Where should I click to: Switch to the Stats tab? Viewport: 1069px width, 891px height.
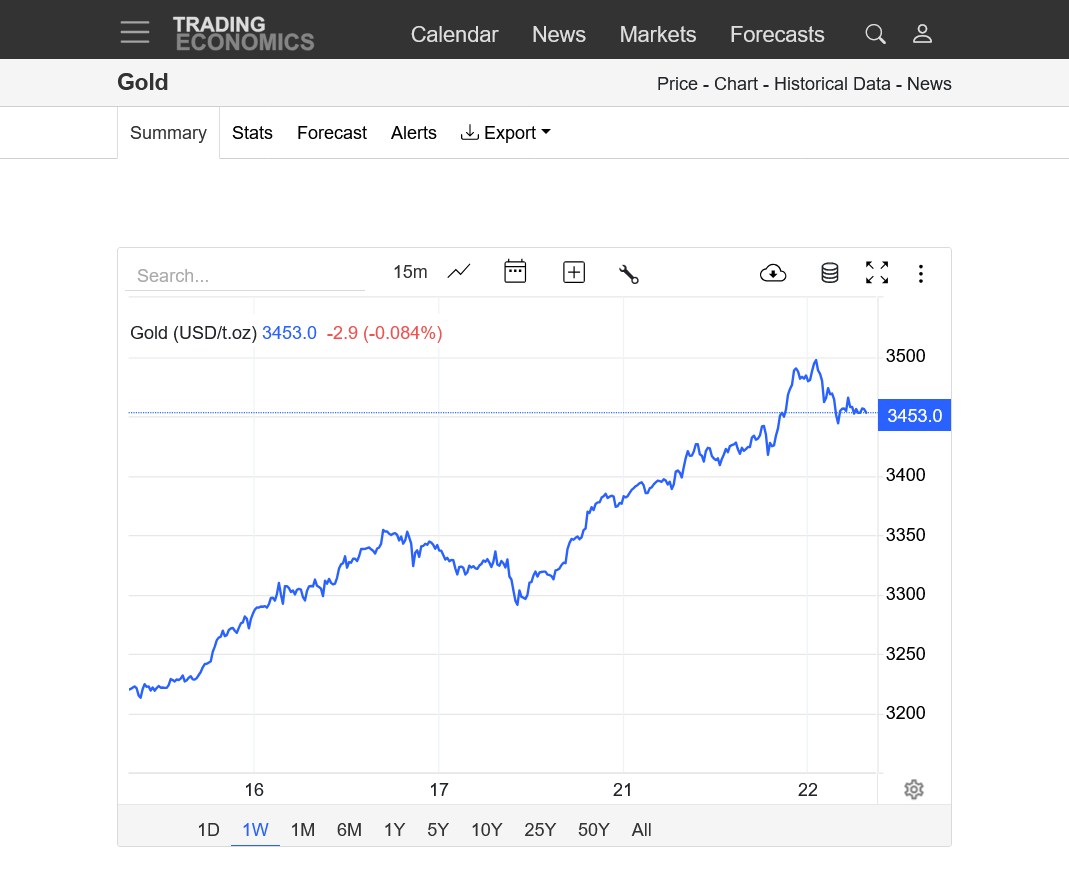[252, 133]
